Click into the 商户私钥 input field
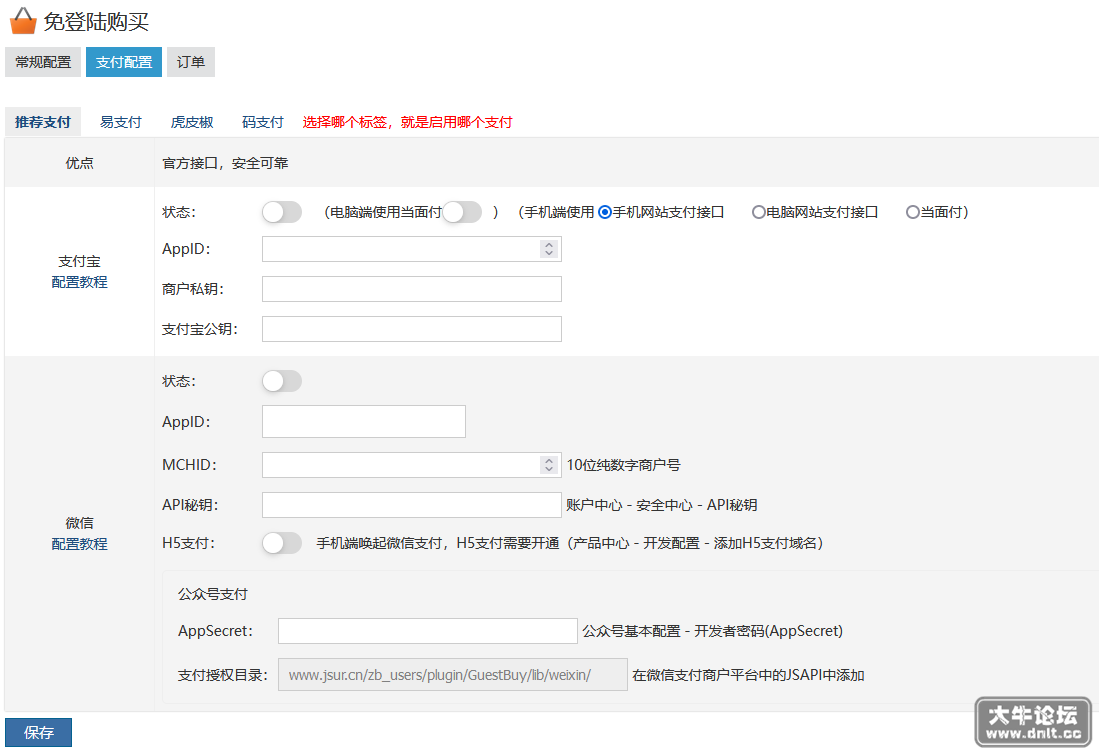Viewport: 1099px width, 754px height. [411, 289]
